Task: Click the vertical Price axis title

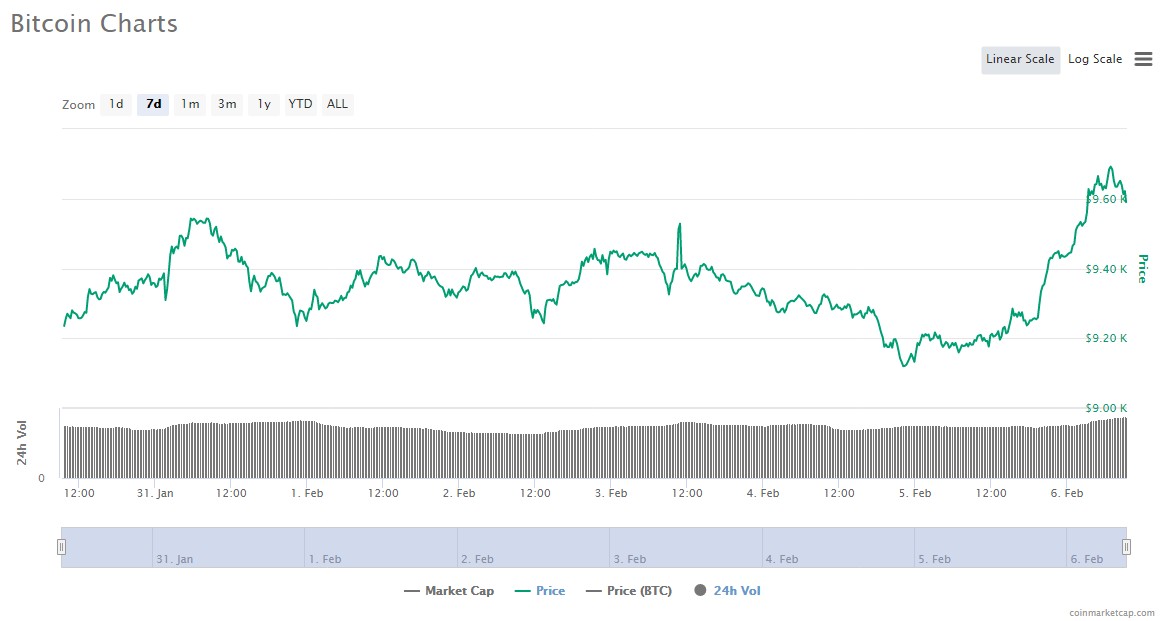Action: pyautogui.click(x=1143, y=268)
